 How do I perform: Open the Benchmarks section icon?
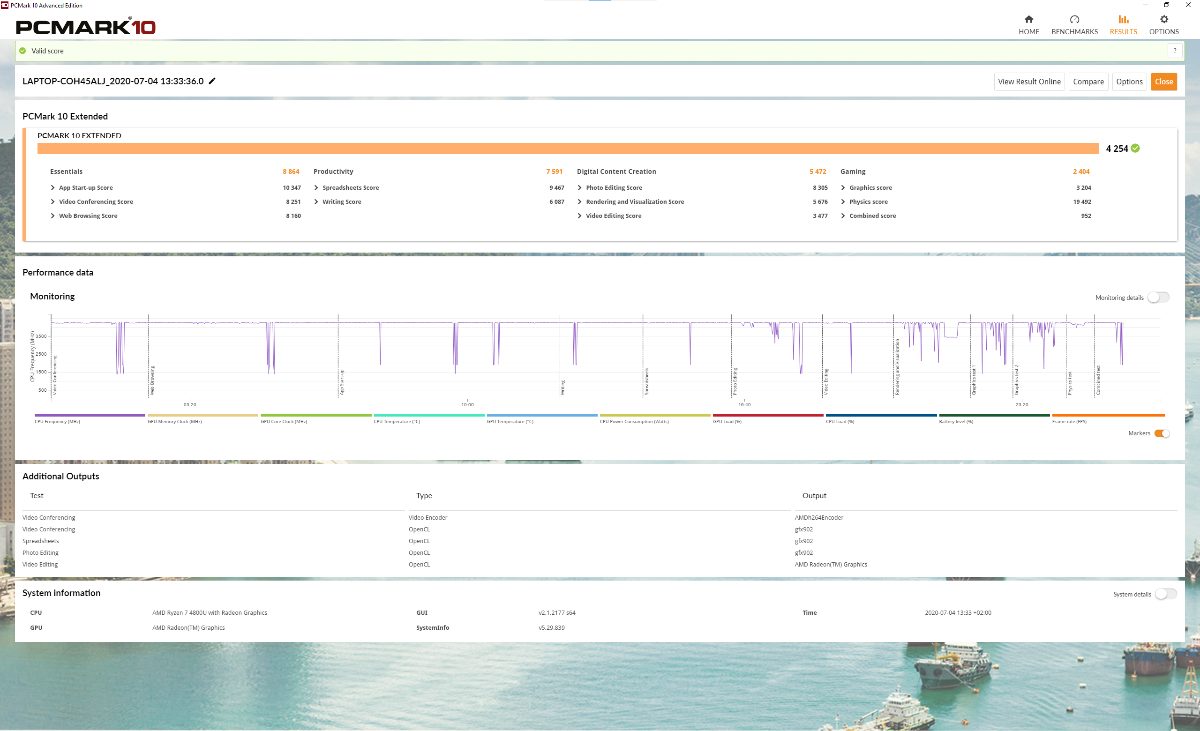(1074, 19)
